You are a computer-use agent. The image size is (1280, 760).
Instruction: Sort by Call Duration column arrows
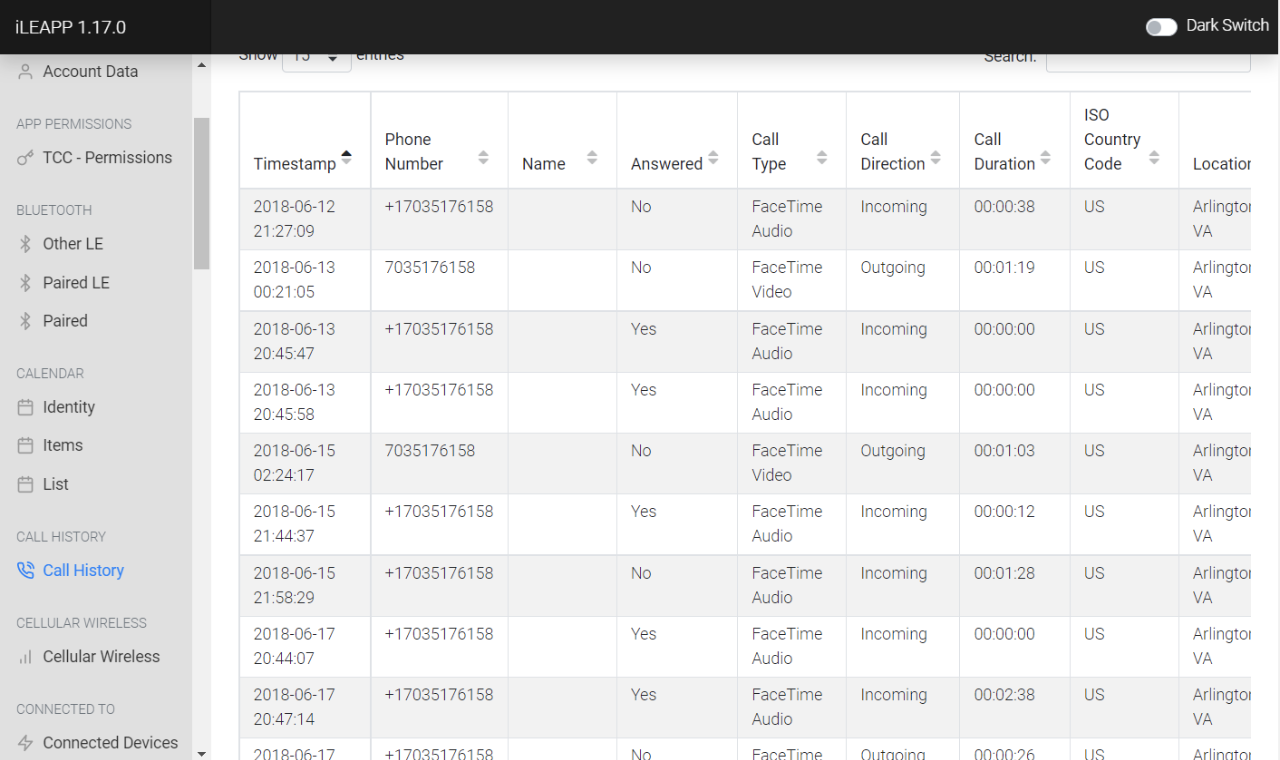1045,157
